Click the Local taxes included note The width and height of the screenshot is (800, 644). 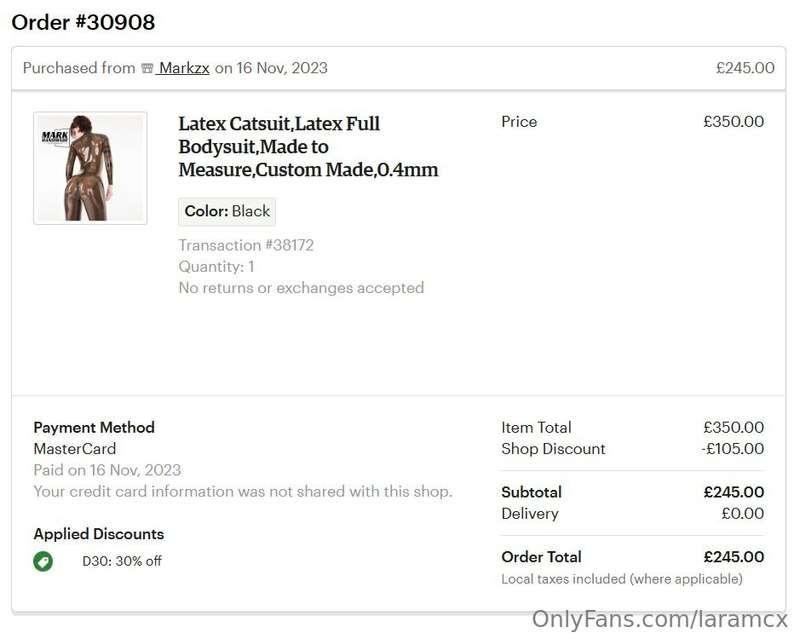[622, 579]
